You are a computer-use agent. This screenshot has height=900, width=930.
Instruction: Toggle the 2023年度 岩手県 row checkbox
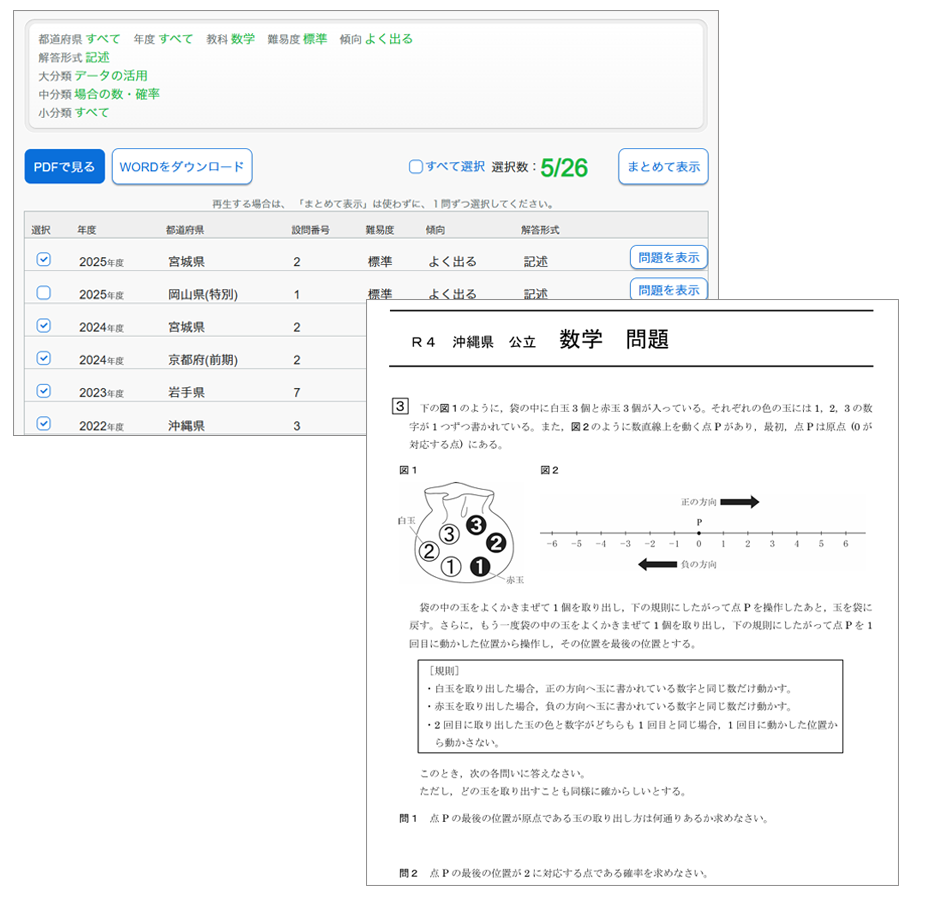(43, 391)
